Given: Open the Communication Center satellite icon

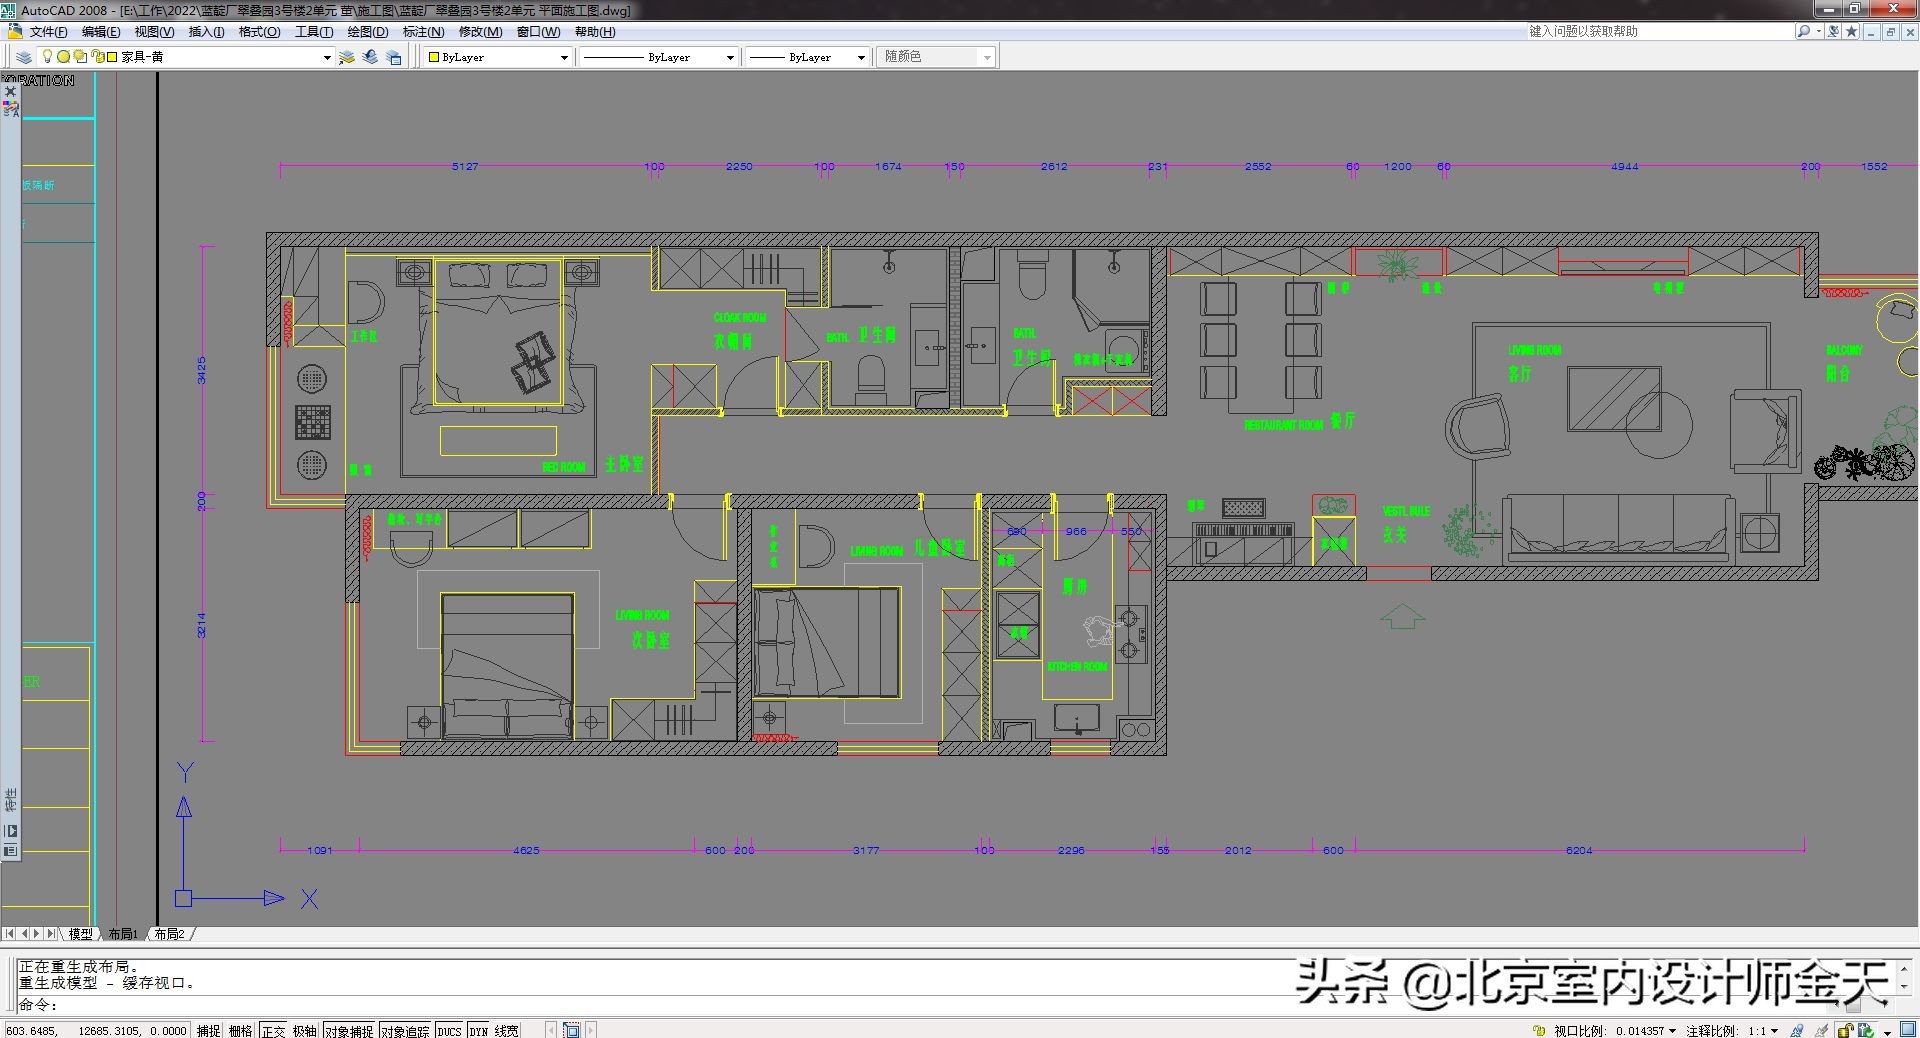Looking at the screenshot, I should (1834, 31).
